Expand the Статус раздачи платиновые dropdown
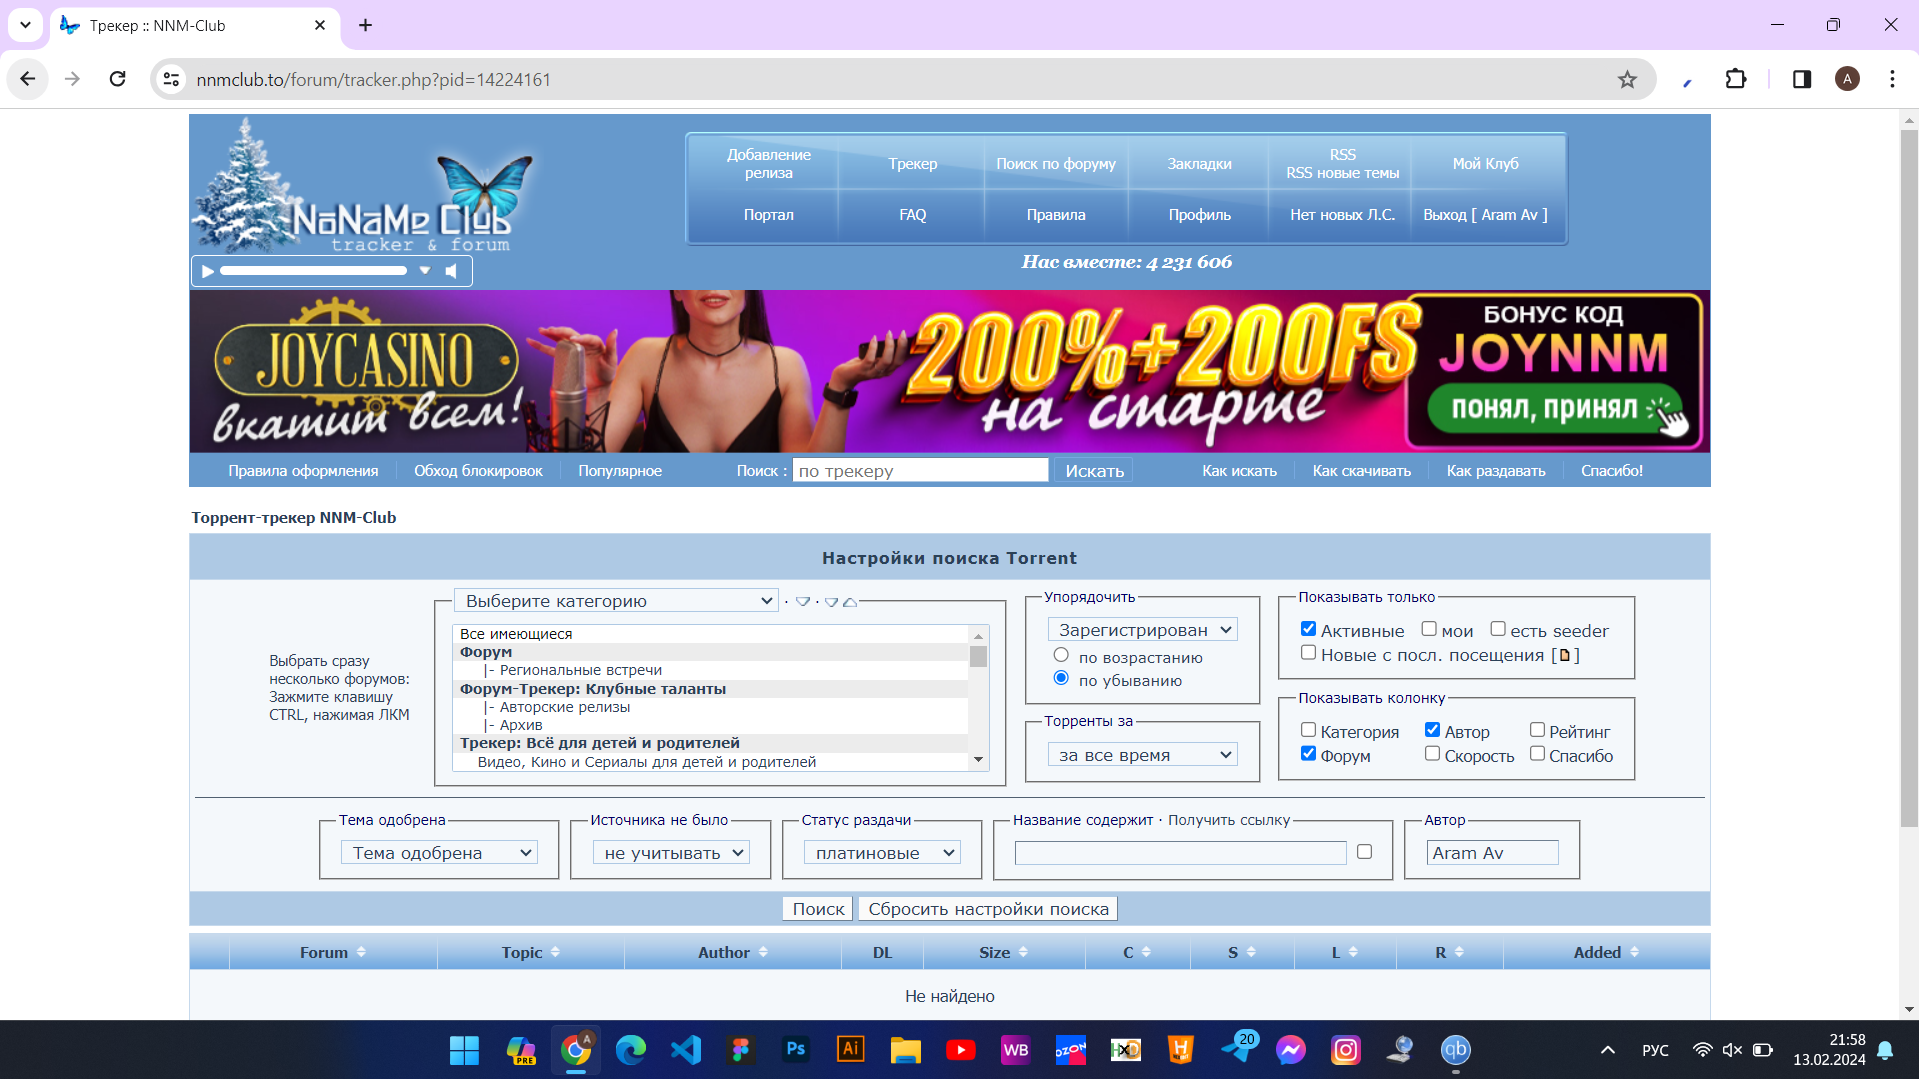1919x1079 pixels. [882, 853]
